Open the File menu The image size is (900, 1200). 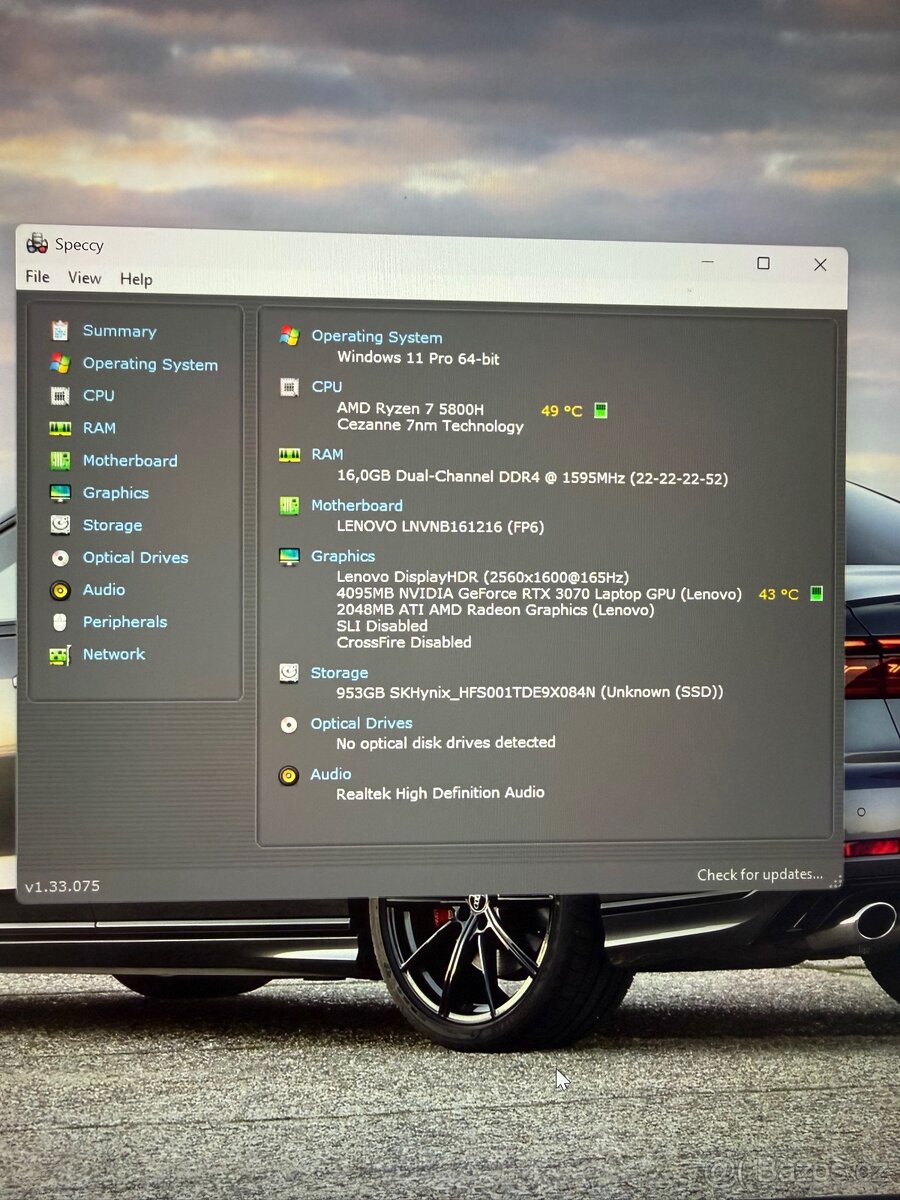pos(36,278)
